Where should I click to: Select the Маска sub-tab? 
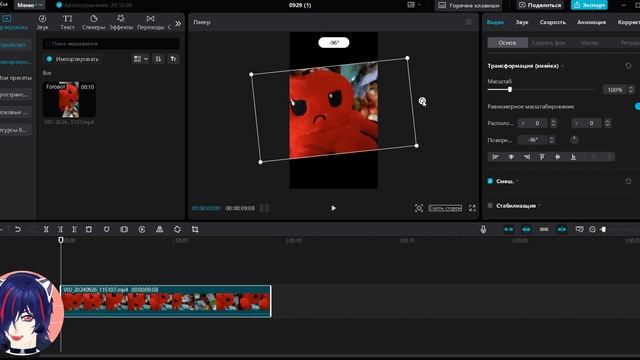point(589,43)
